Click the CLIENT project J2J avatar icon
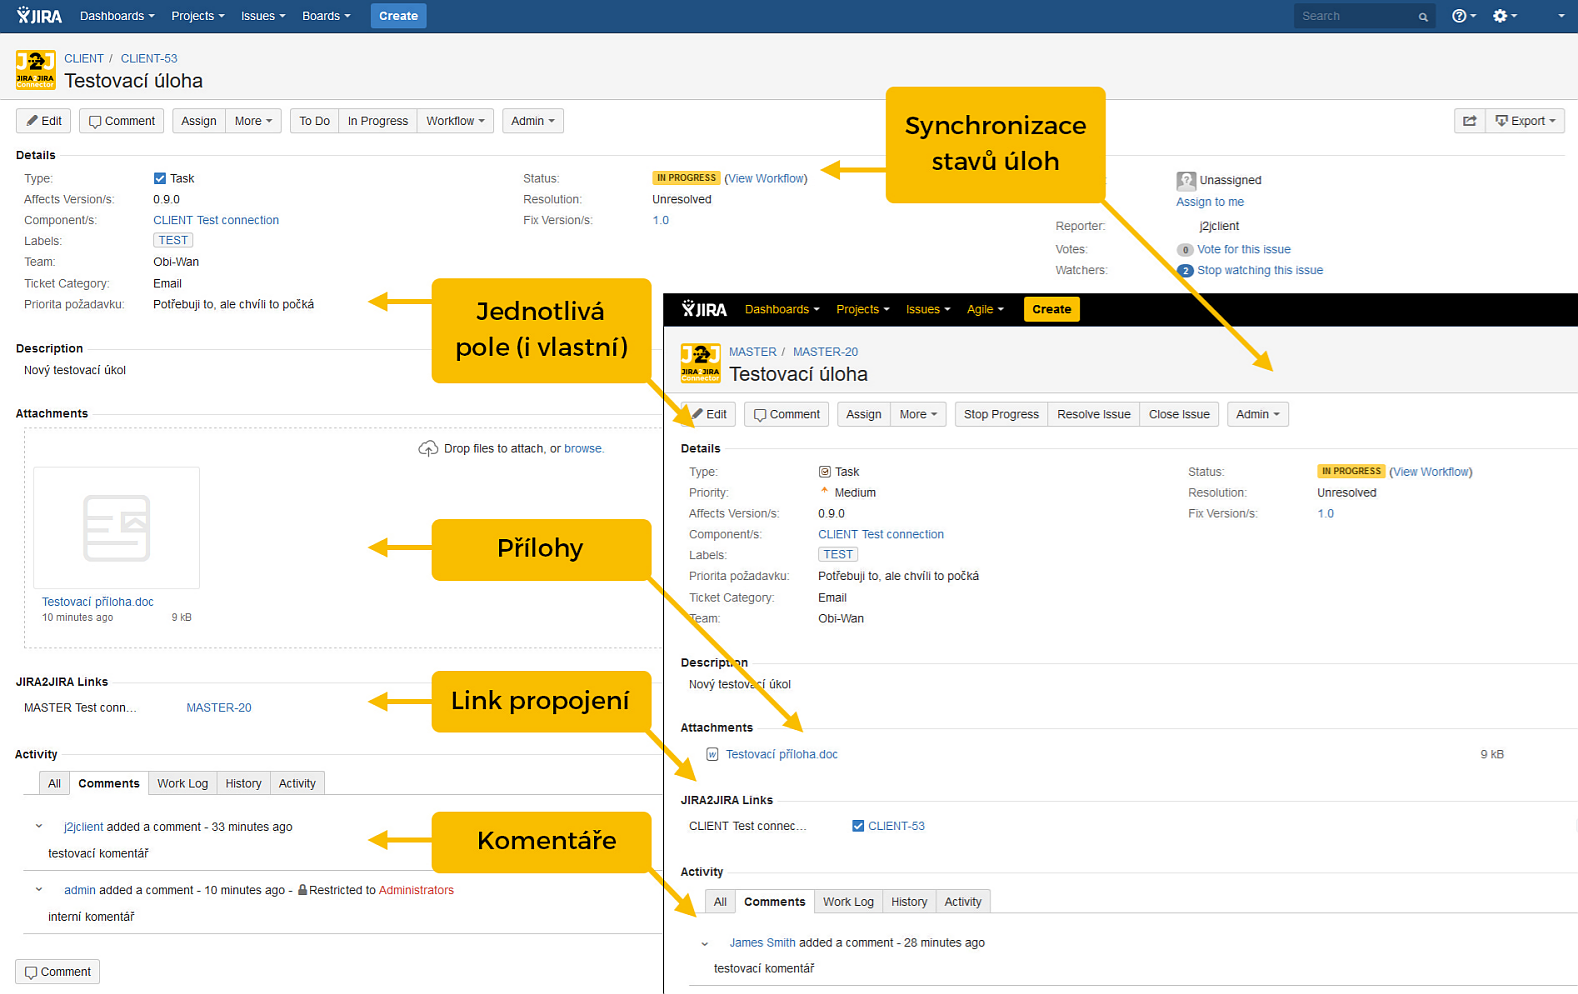This screenshot has width=1578, height=994. [35, 70]
